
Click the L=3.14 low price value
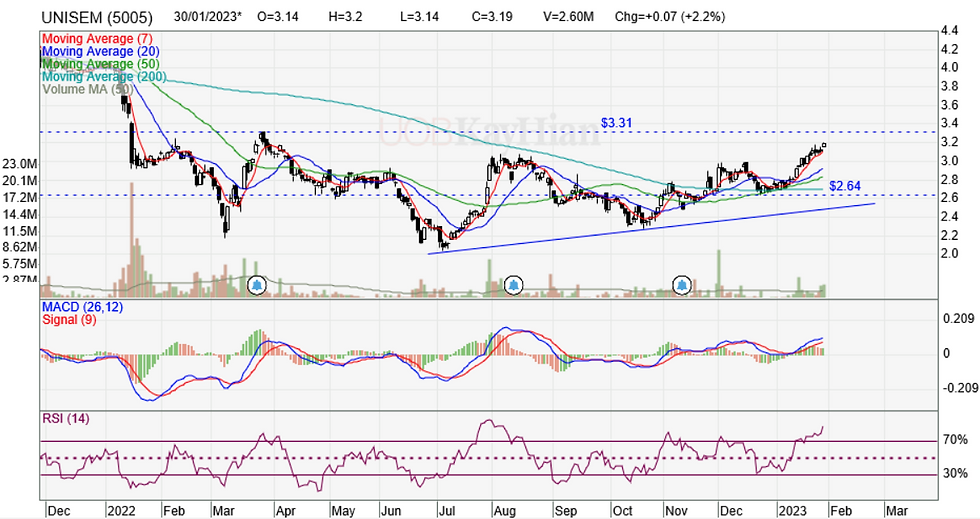[419, 17]
